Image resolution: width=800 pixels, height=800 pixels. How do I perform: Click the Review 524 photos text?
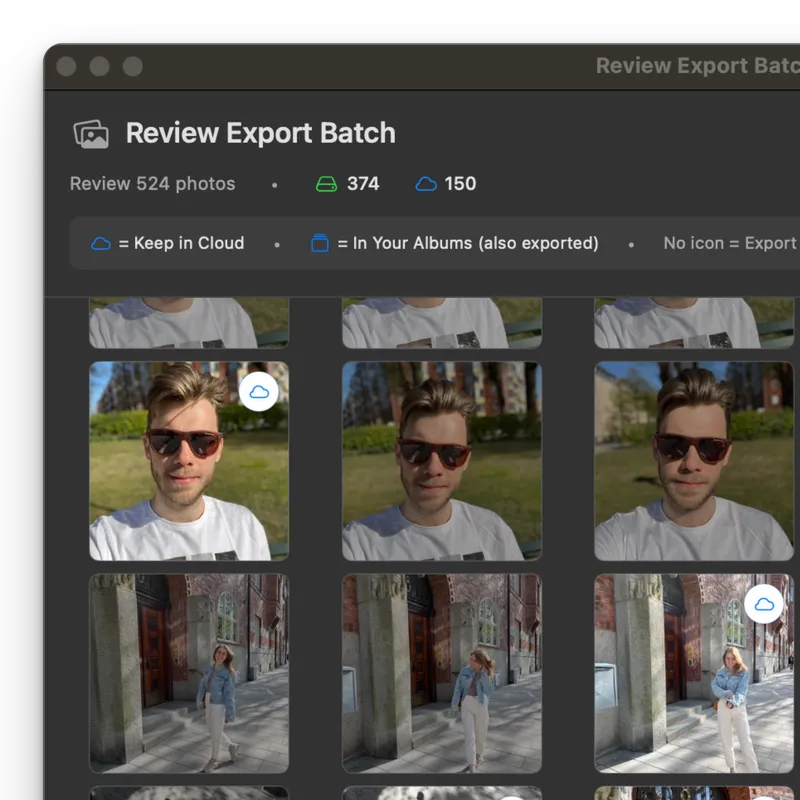pos(153,184)
